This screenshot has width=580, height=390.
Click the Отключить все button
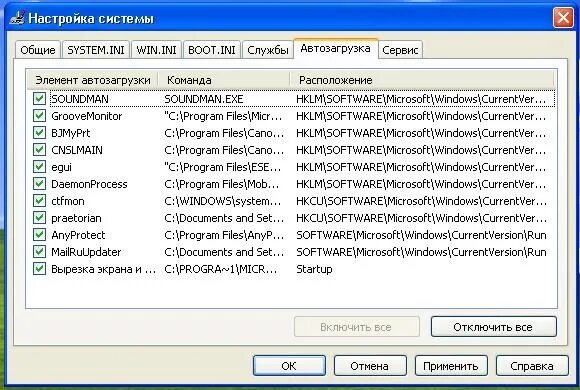pyautogui.click(x=493, y=327)
